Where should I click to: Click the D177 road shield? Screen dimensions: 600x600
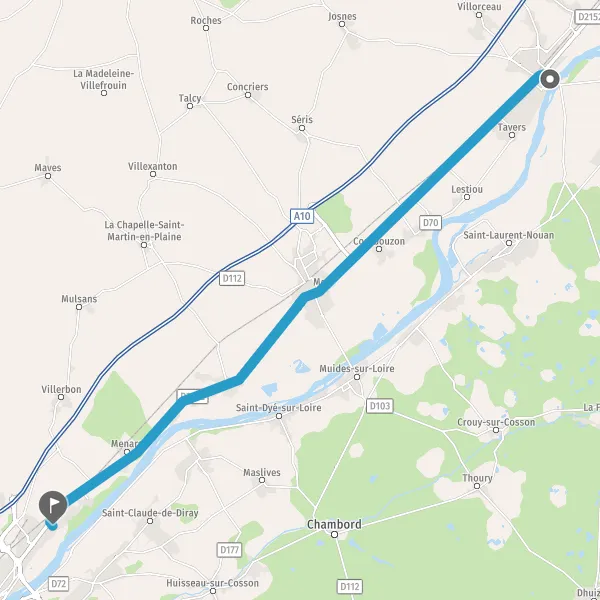pyautogui.click(x=230, y=550)
